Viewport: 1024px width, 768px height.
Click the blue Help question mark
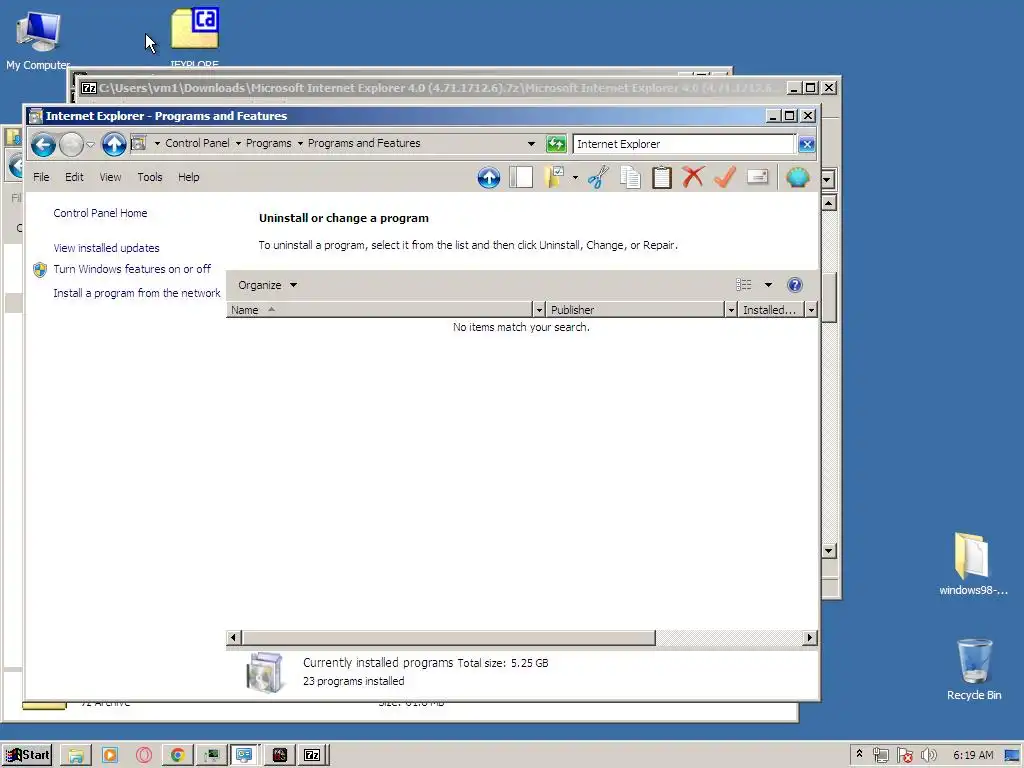click(x=795, y=285)
